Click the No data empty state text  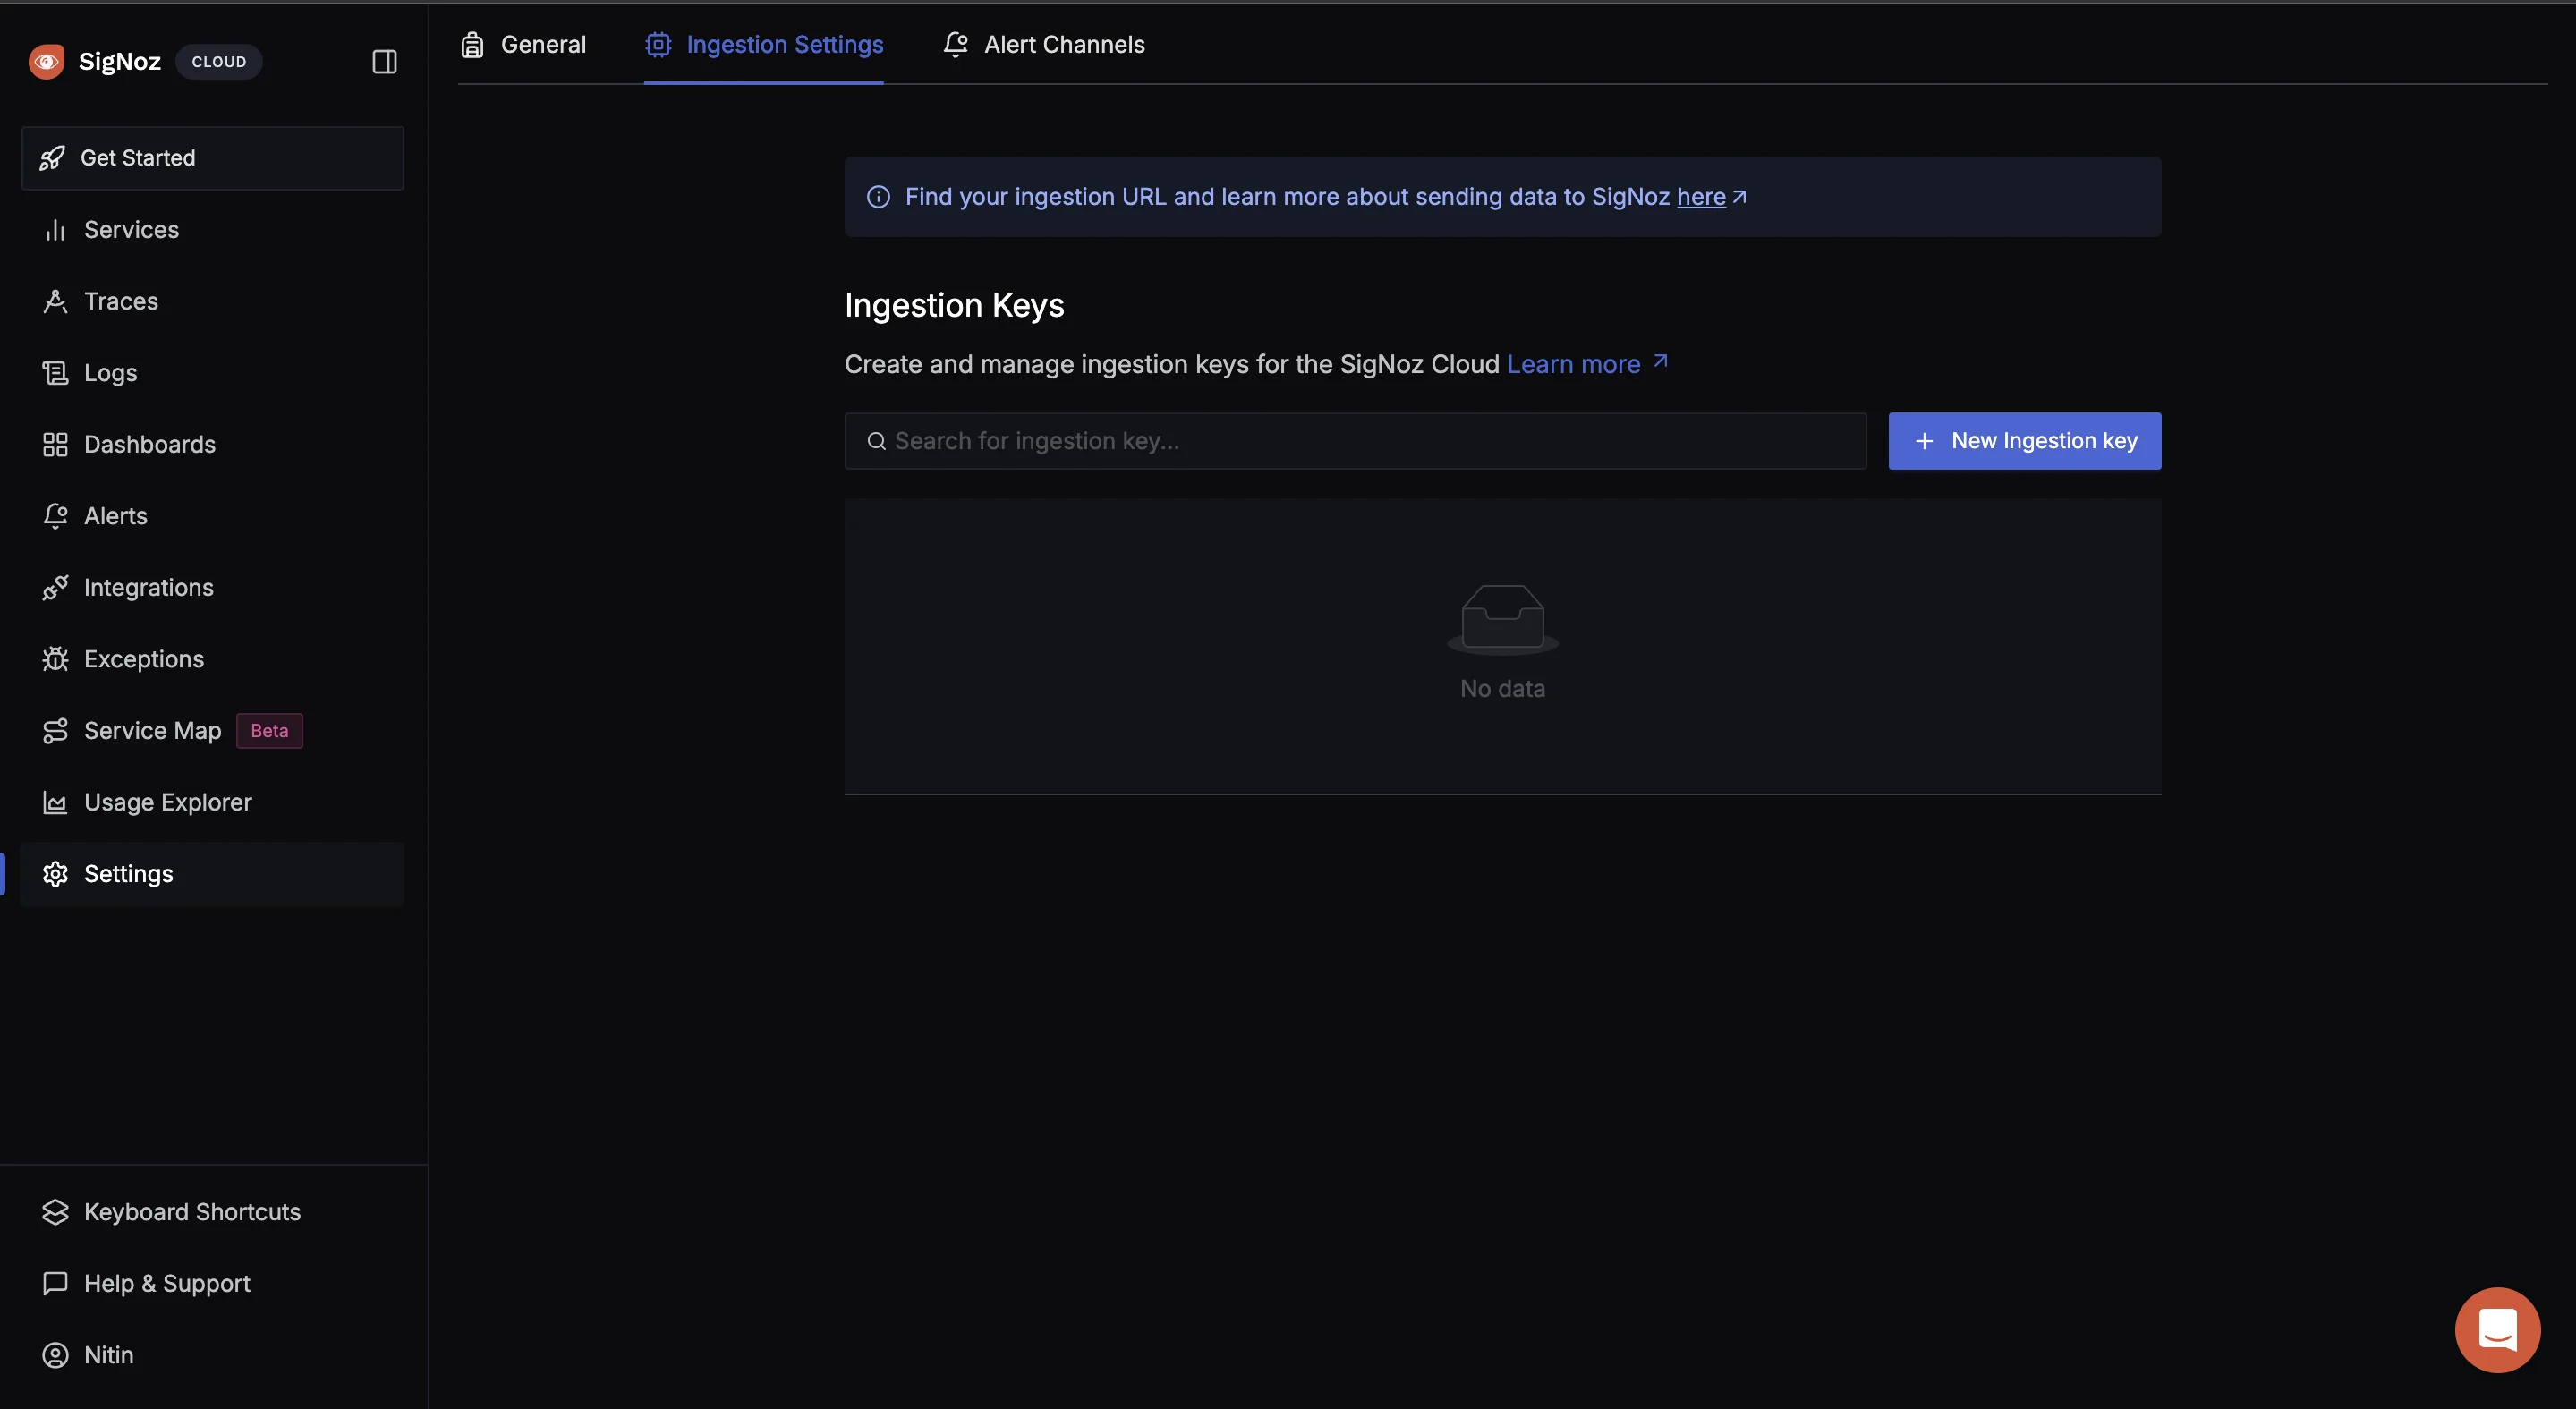point(1502,689)
